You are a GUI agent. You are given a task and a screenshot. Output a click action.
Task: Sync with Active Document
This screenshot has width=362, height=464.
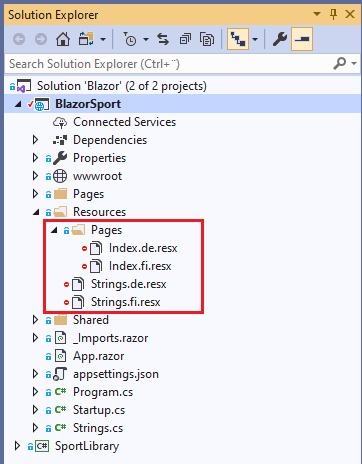(163, 39)
